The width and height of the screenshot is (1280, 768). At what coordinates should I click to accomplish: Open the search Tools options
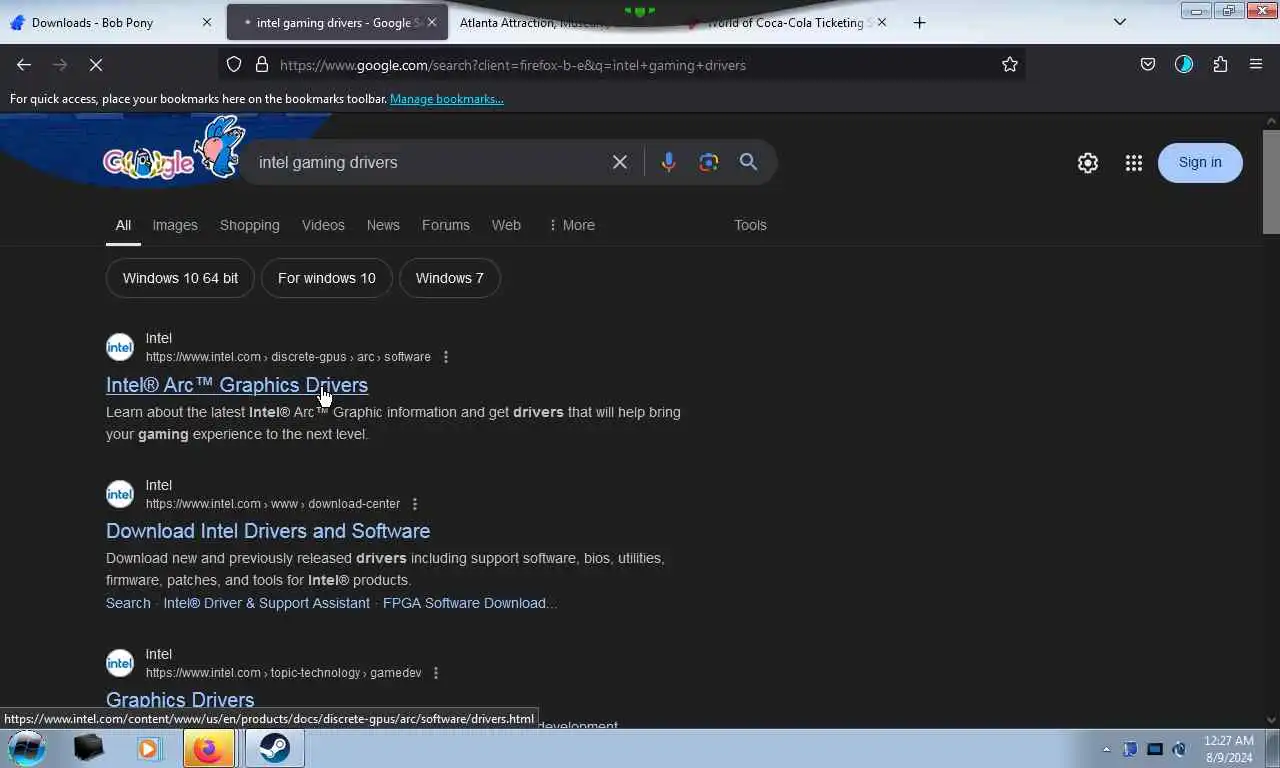pyautogui.click(x=750, y=225)
